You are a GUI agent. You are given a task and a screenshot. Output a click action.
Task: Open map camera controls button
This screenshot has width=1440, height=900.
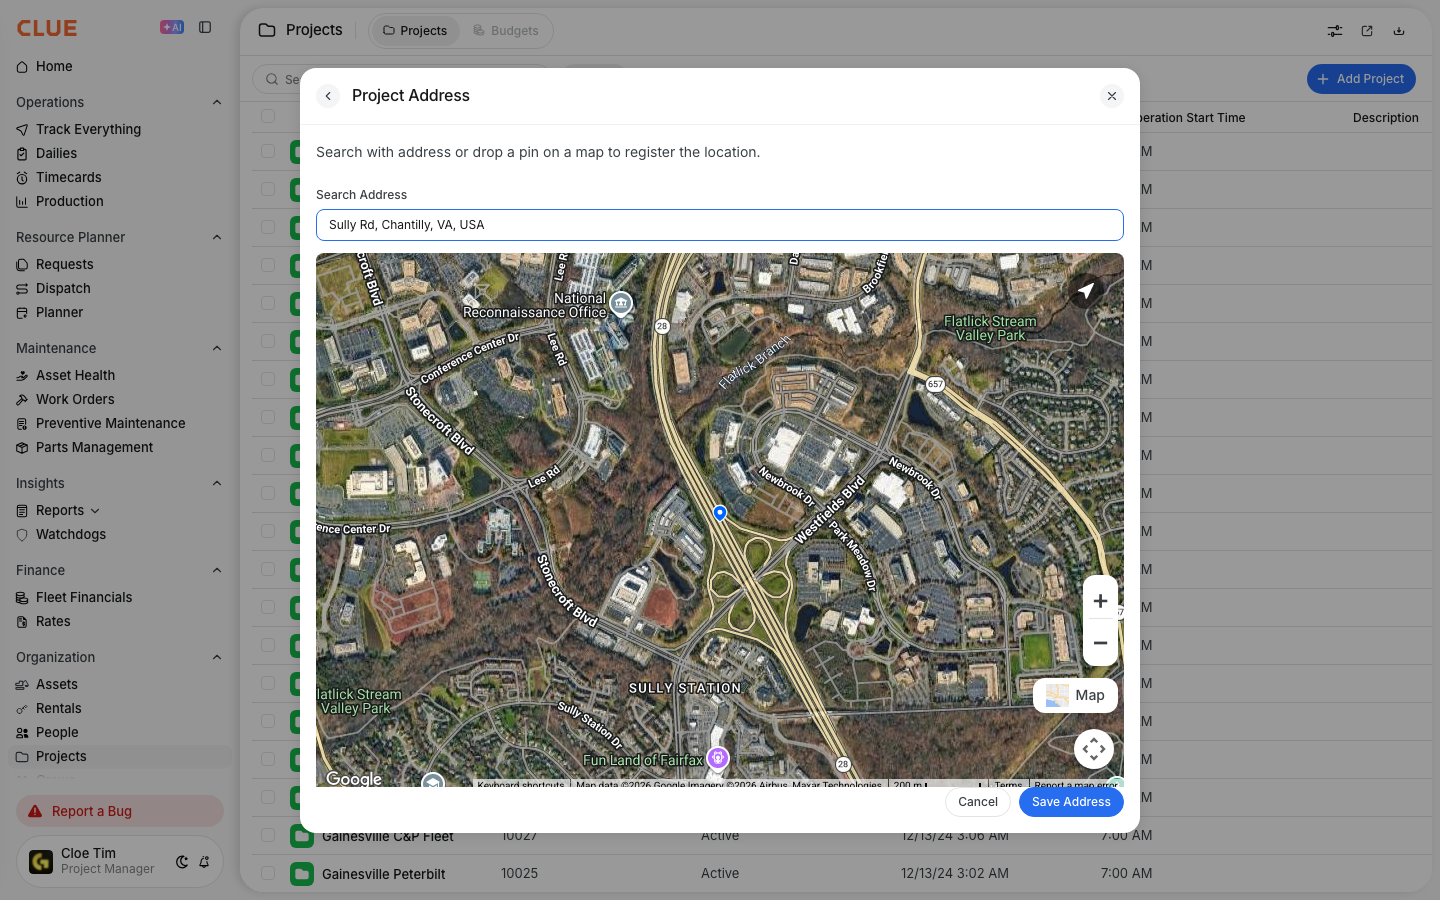(x=1094, y=749)
